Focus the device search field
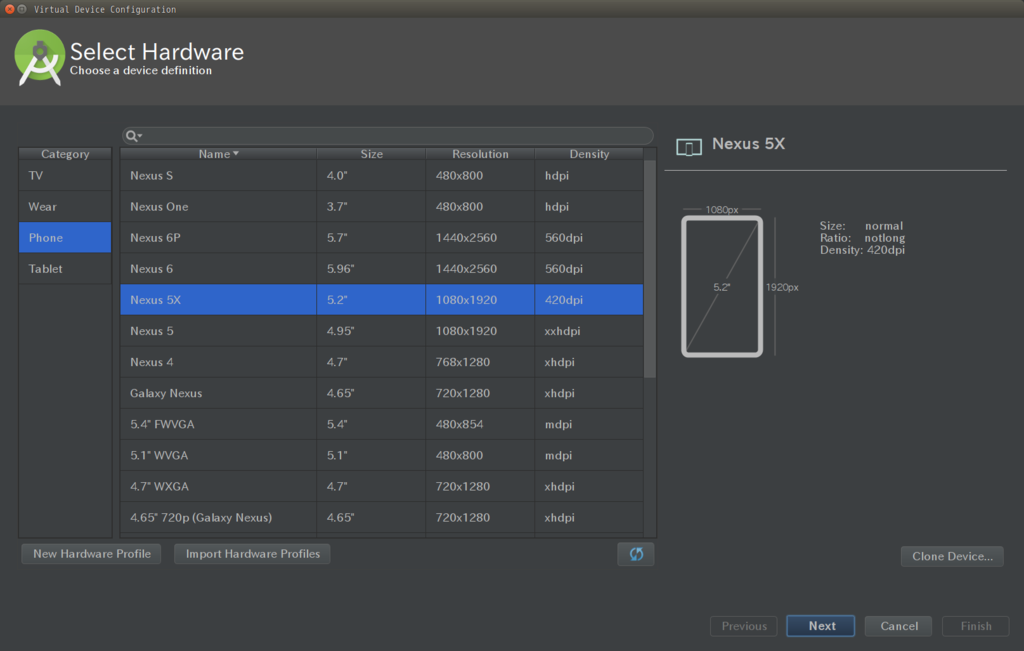Screen dimensions: 1024x651 pos(387,136)
